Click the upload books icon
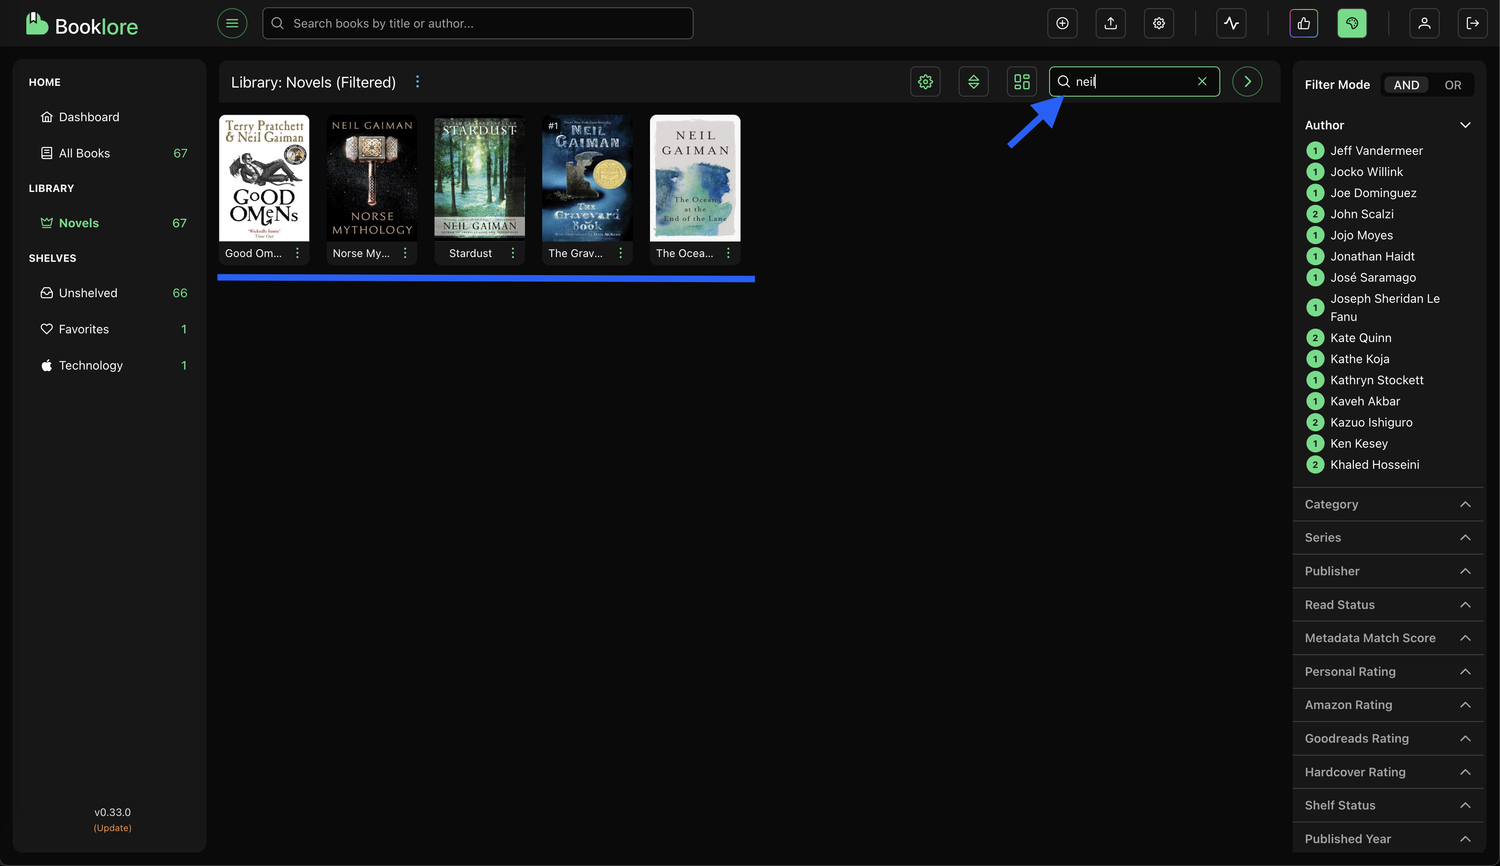This screenshot has height=866, width=1500. point(1110,23)
